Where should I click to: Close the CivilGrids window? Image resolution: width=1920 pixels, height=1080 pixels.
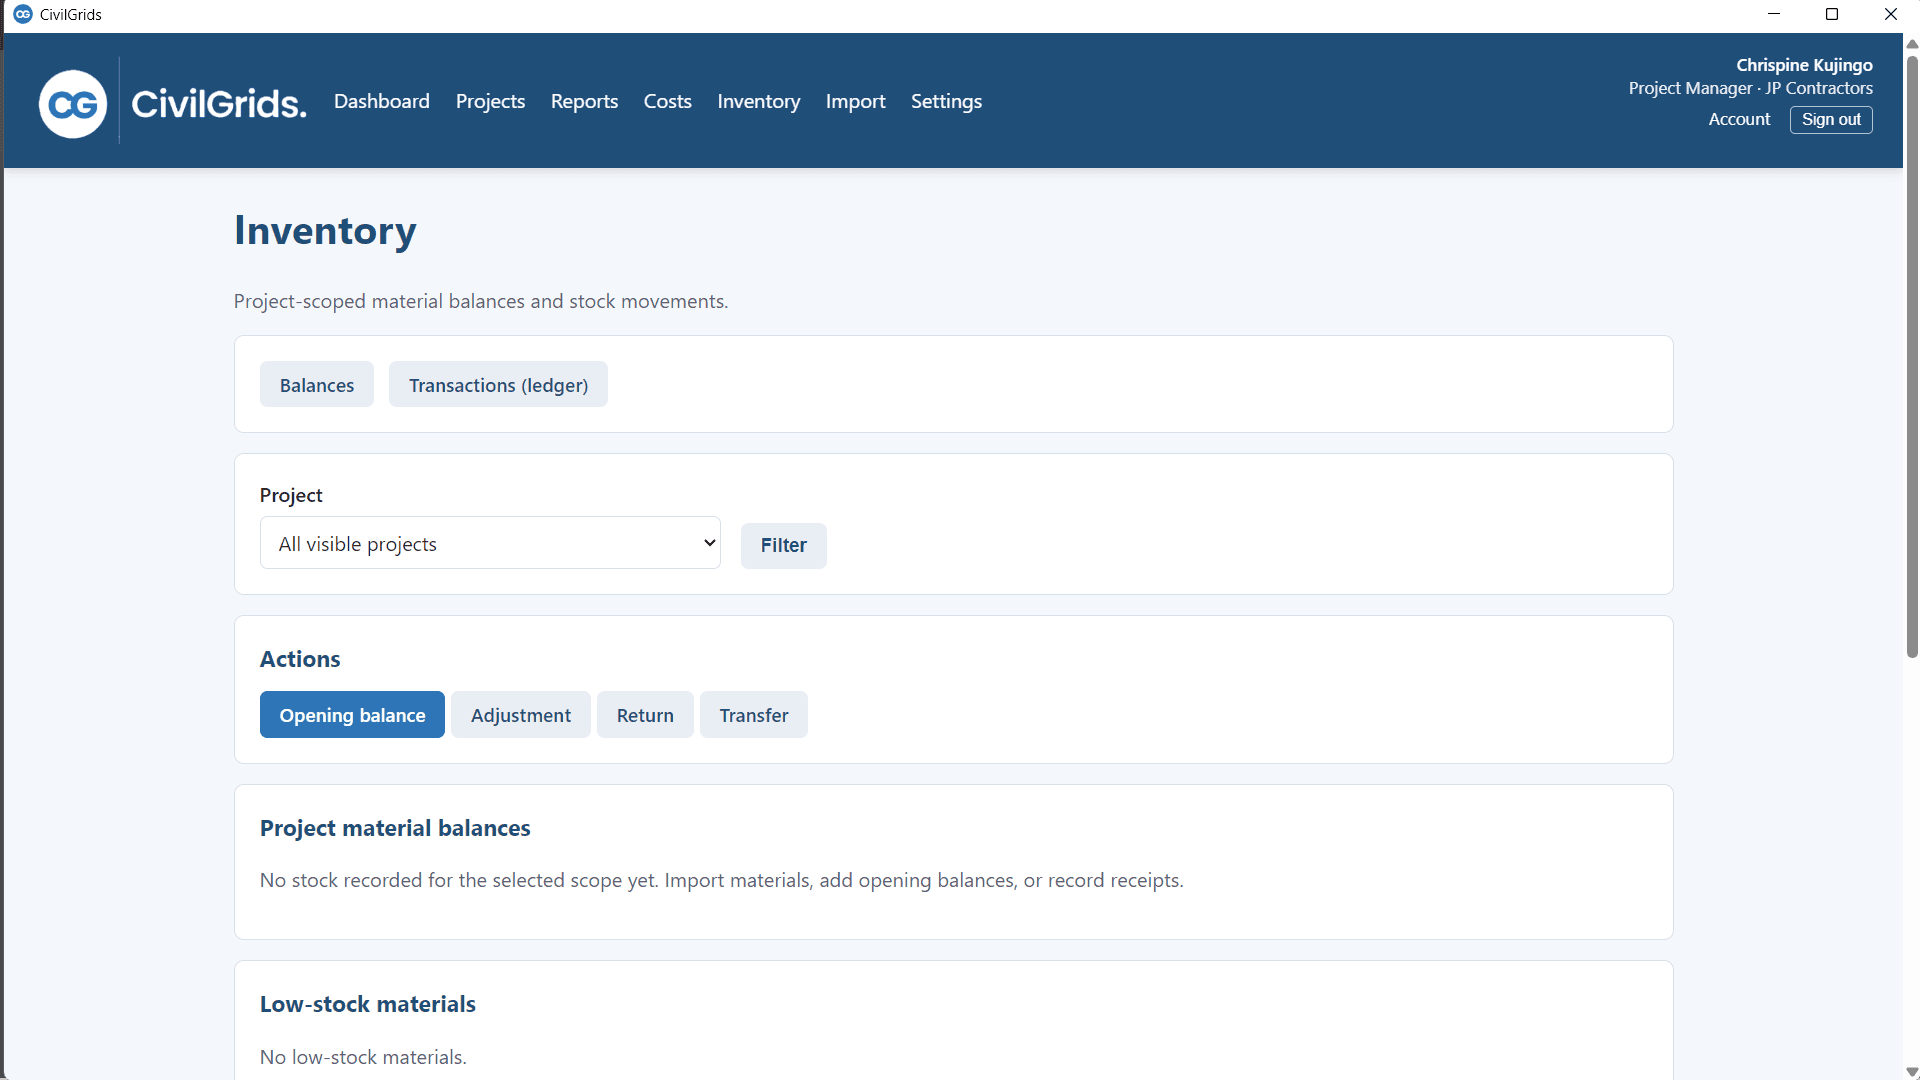(x=1890, y=14)
